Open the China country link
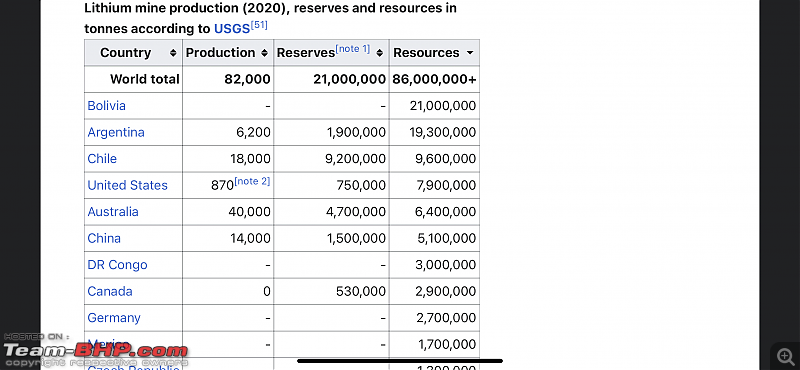 [104, 238]
